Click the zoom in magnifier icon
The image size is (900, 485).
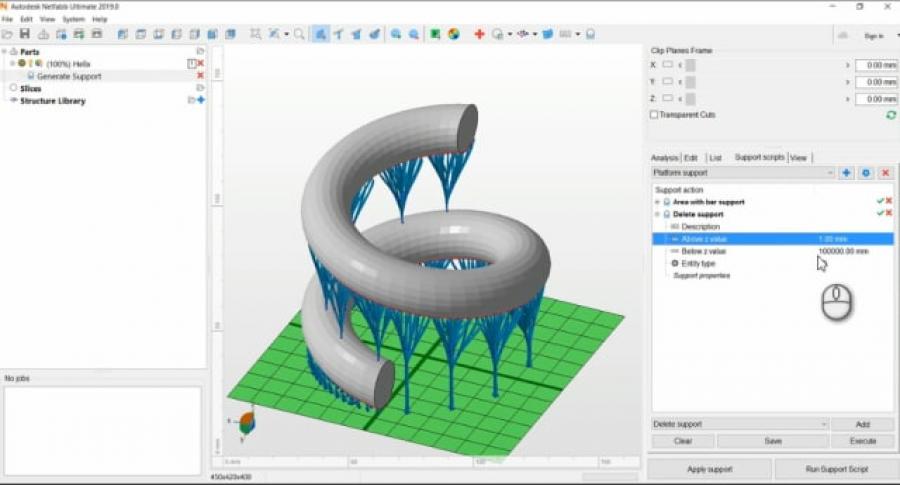pyautogui.click(x=396, y=34)
